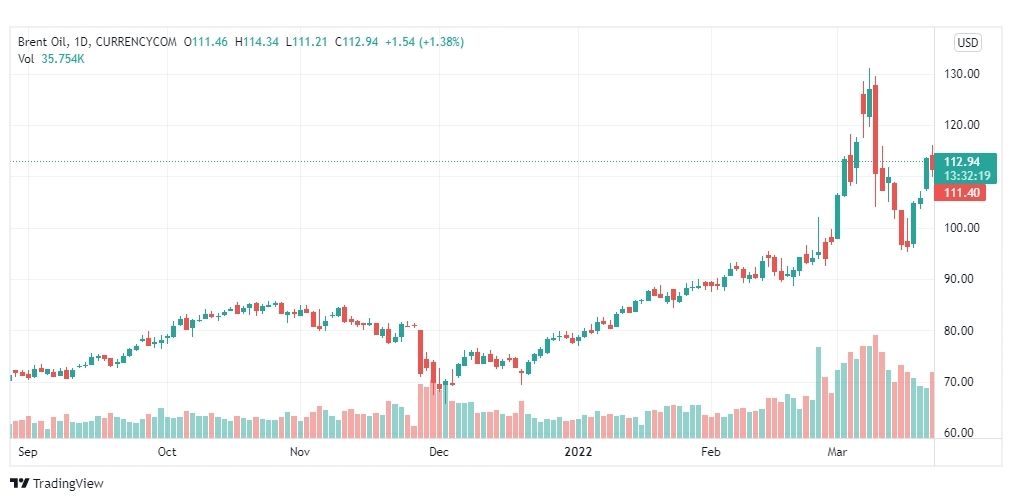Click the 2022 date axis label

tap(578, 452)
